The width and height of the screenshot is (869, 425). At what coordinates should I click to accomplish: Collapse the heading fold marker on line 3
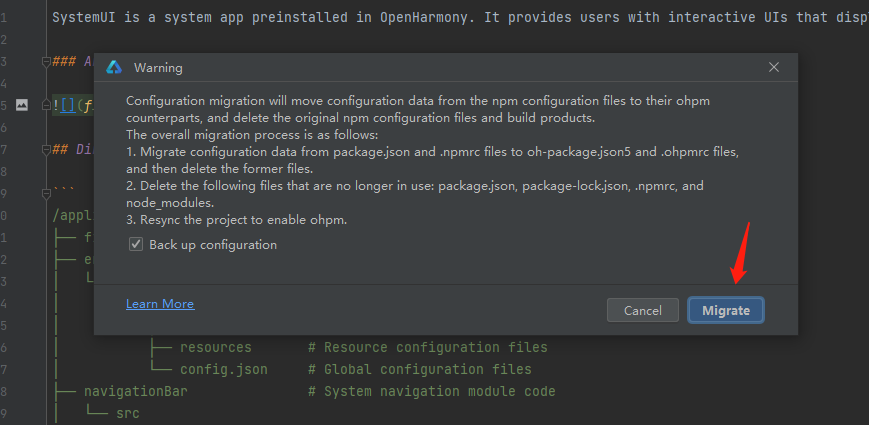coord(47,62)
